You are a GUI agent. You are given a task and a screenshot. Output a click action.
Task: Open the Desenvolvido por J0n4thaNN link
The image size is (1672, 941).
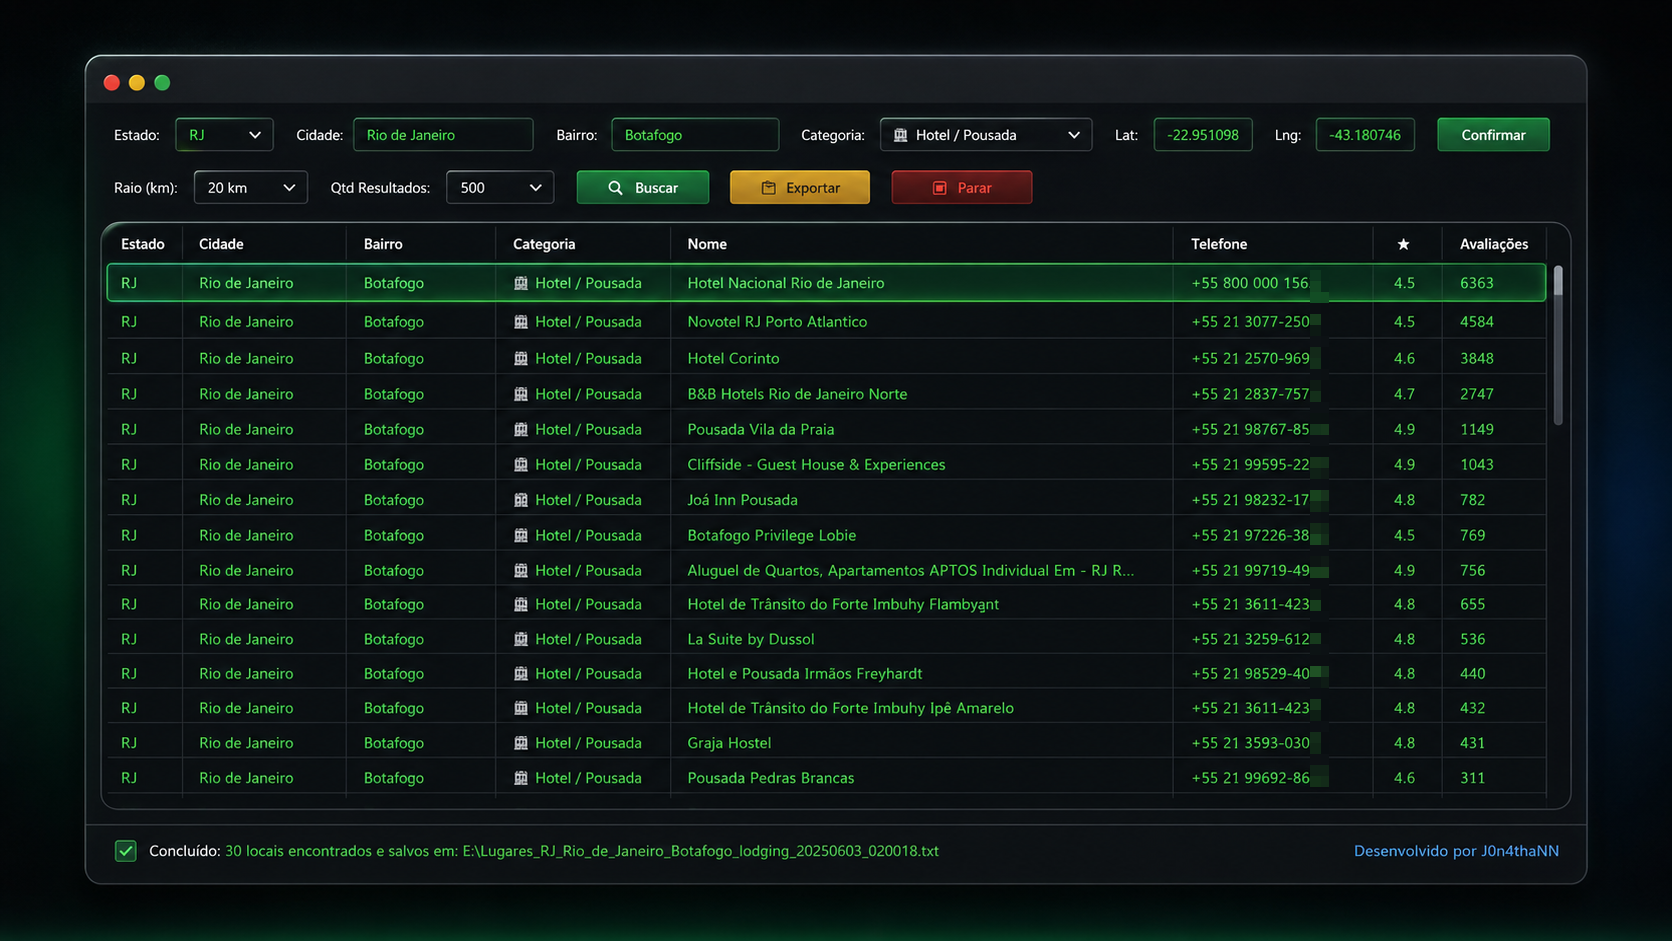click(1456, 851)
